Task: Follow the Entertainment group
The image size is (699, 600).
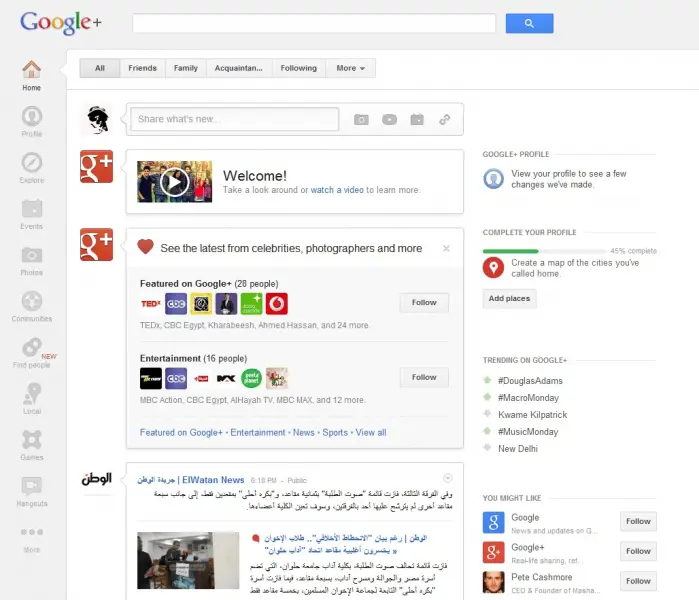Action: 424,378
